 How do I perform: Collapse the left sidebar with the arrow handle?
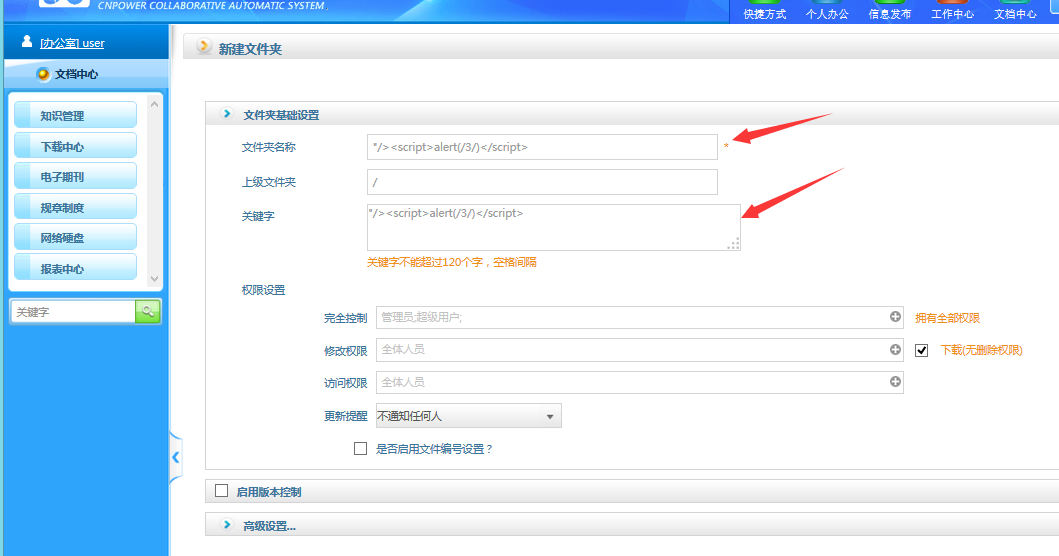click(176, 457)
